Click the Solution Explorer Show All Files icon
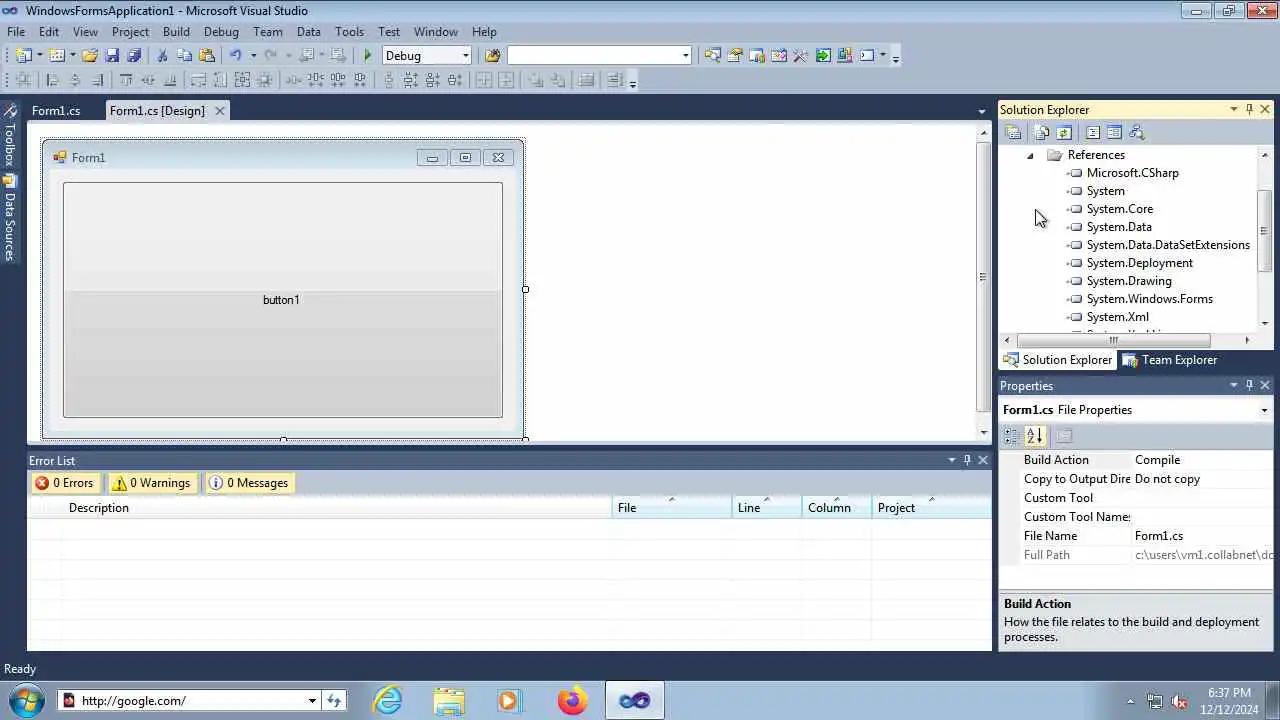This screenshot has height=720, width=1280. coord(1042,133)
